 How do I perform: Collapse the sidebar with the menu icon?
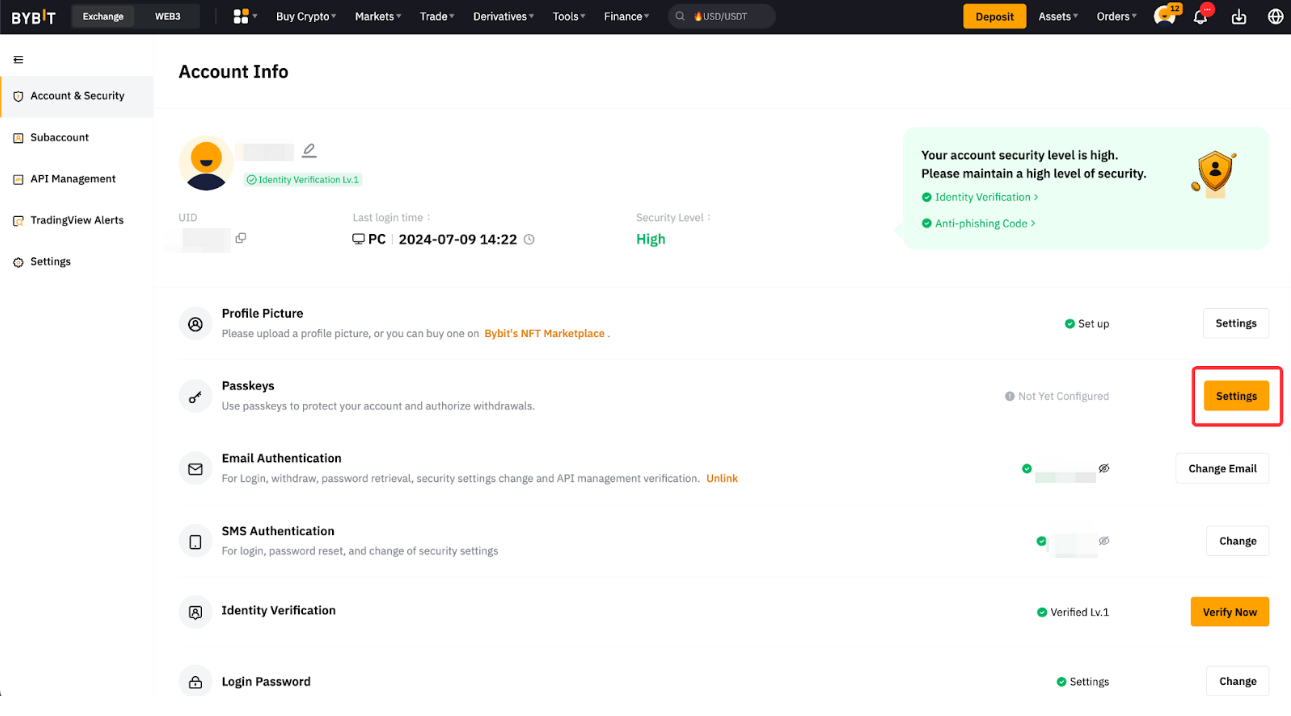pyautogui.click(x=18, y=60)
